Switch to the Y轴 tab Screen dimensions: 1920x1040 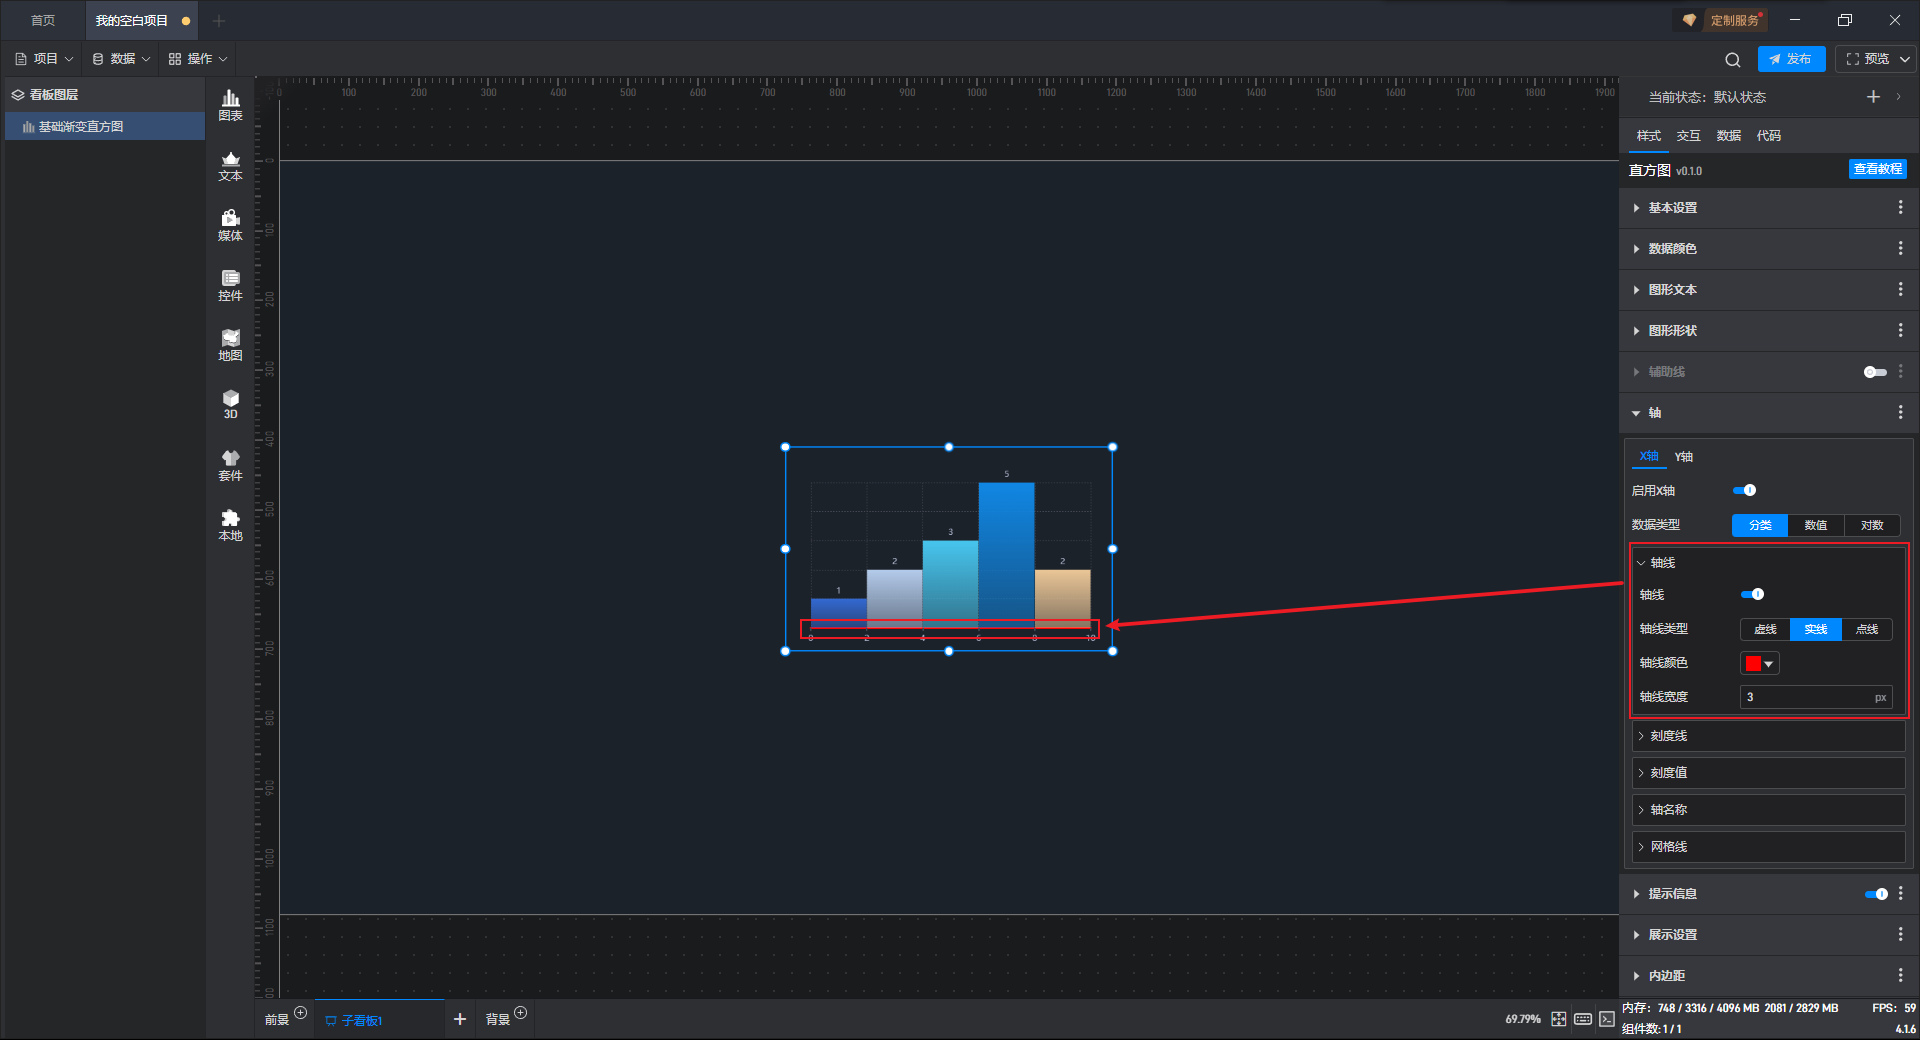1684,456
